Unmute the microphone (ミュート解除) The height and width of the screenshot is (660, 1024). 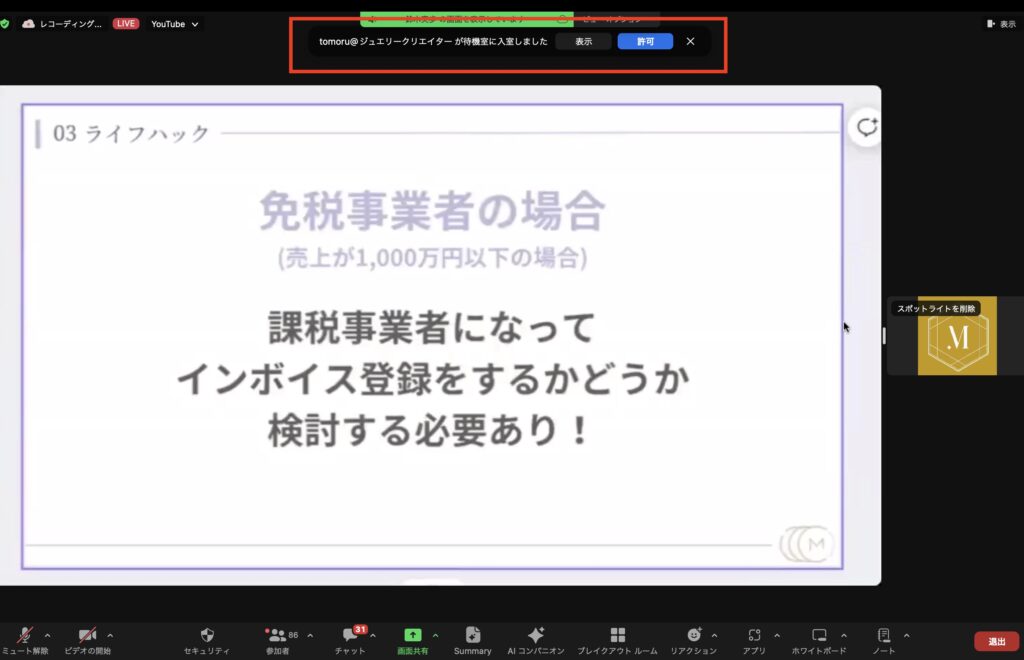pos(23,636)
